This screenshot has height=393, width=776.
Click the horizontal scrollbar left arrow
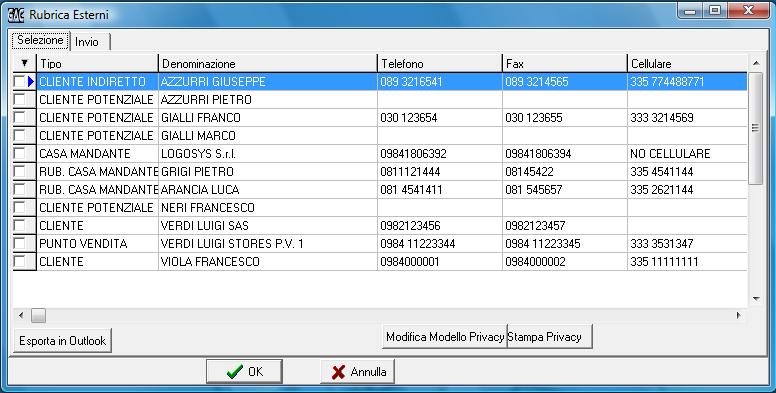point(21,315)
